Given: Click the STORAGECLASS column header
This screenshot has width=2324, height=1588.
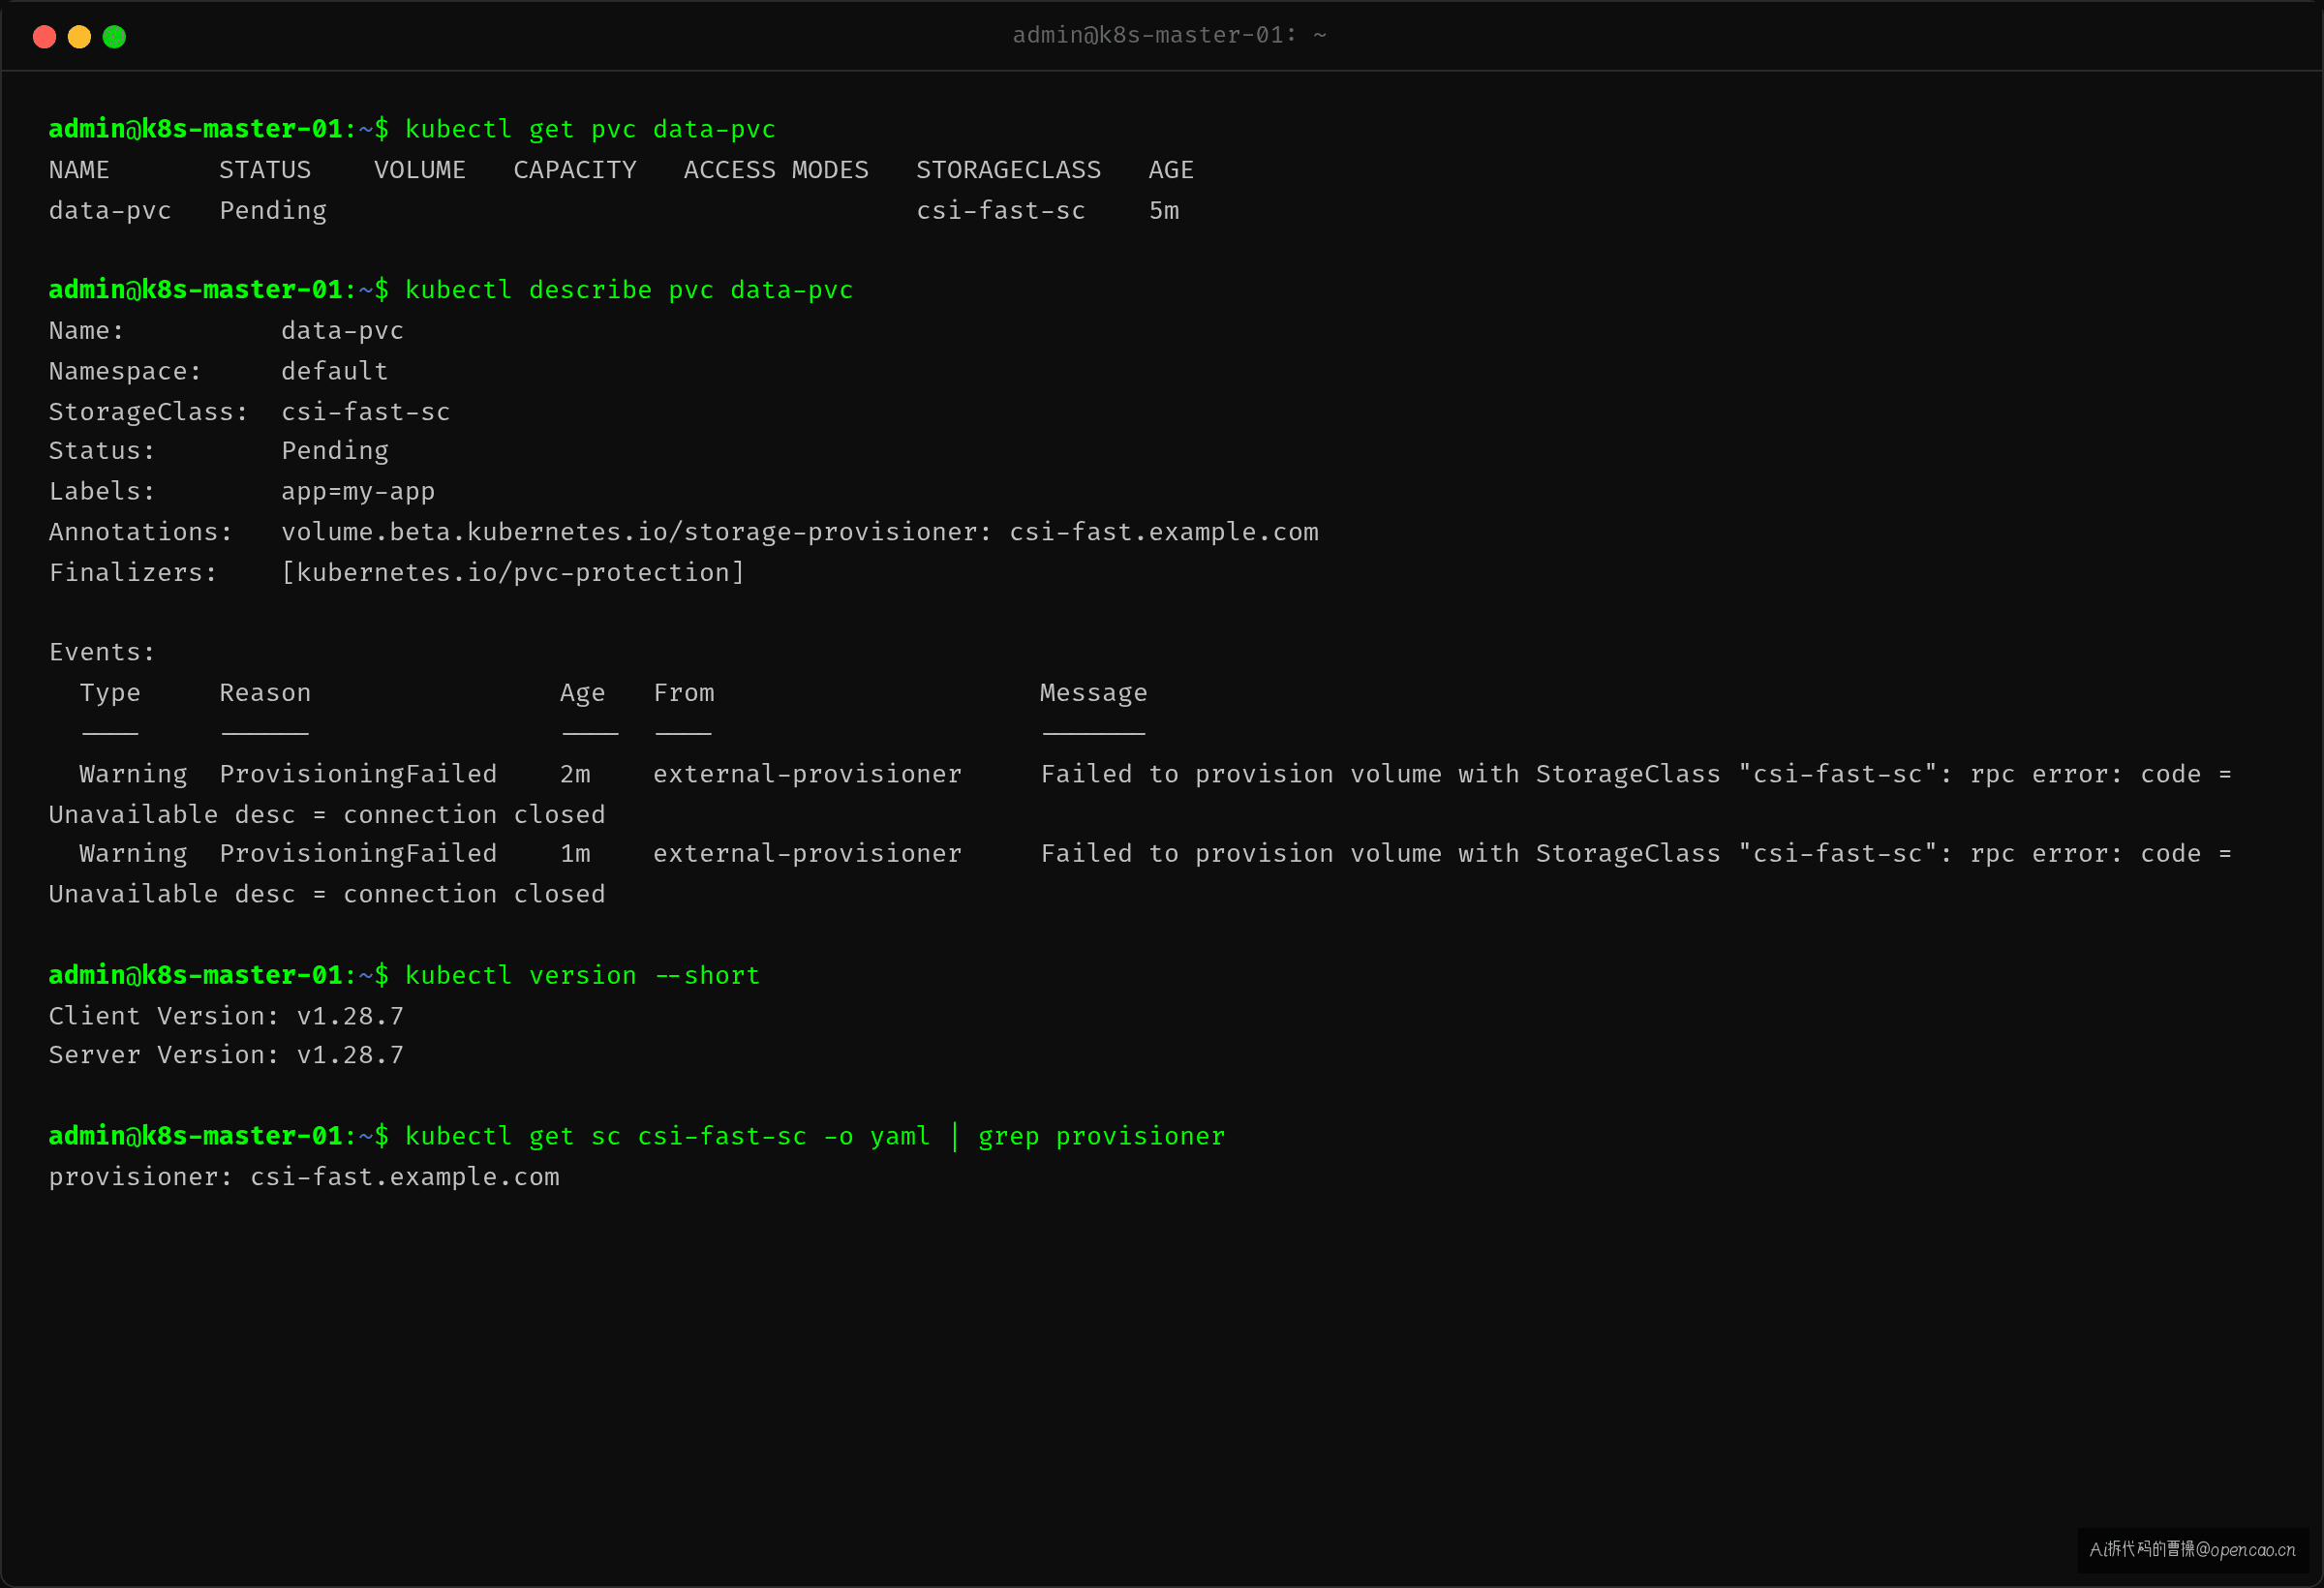Looking at the screenshot, I should tap(1008, 170).
